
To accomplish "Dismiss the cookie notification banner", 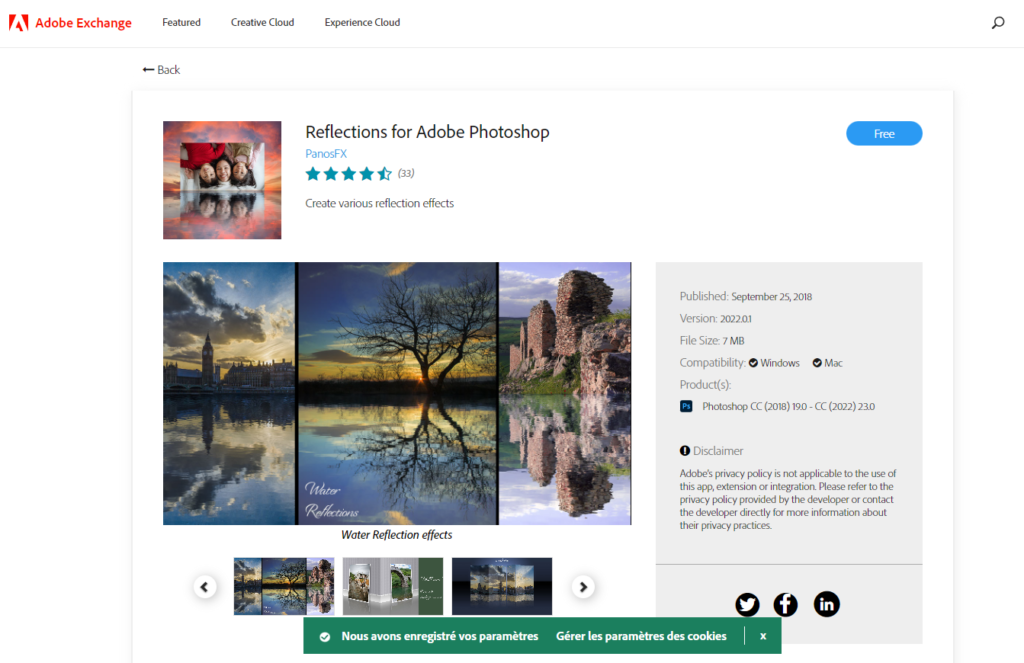I will [x=763, y=636].
